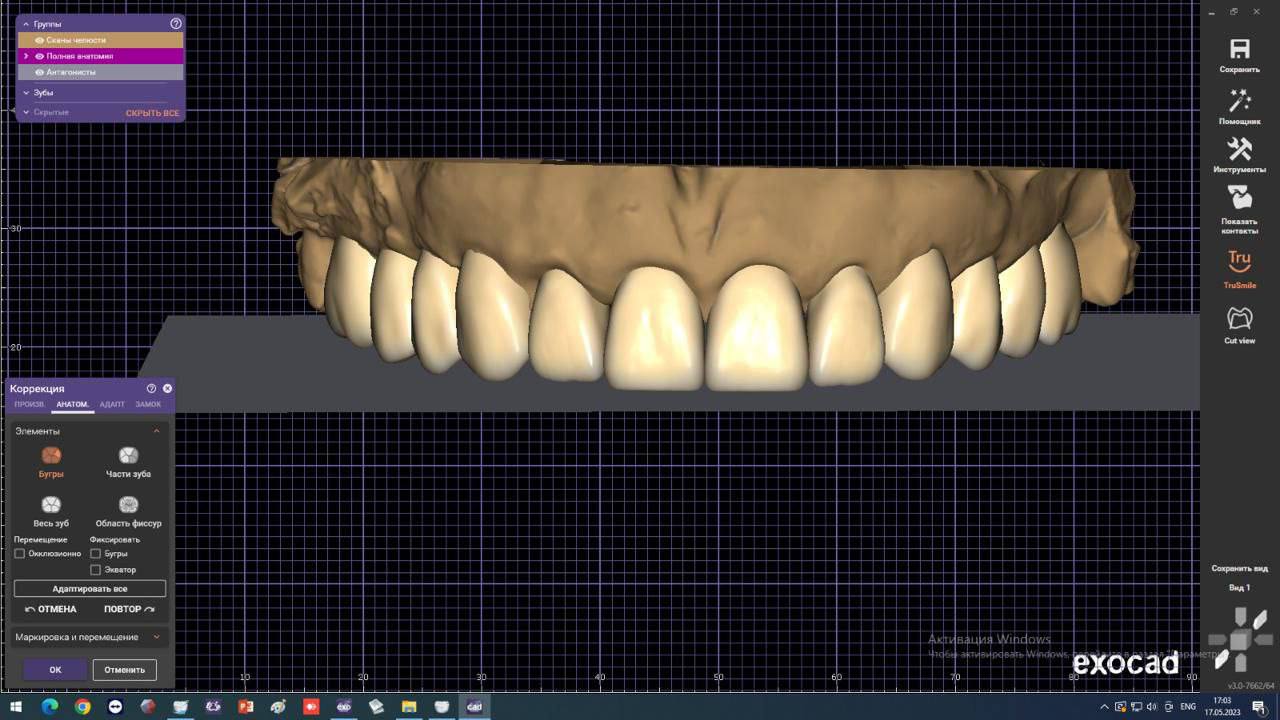This screenshot has height=720, width=1280.
Task: Open the Помощник wizard tool
Action: 1239,101
